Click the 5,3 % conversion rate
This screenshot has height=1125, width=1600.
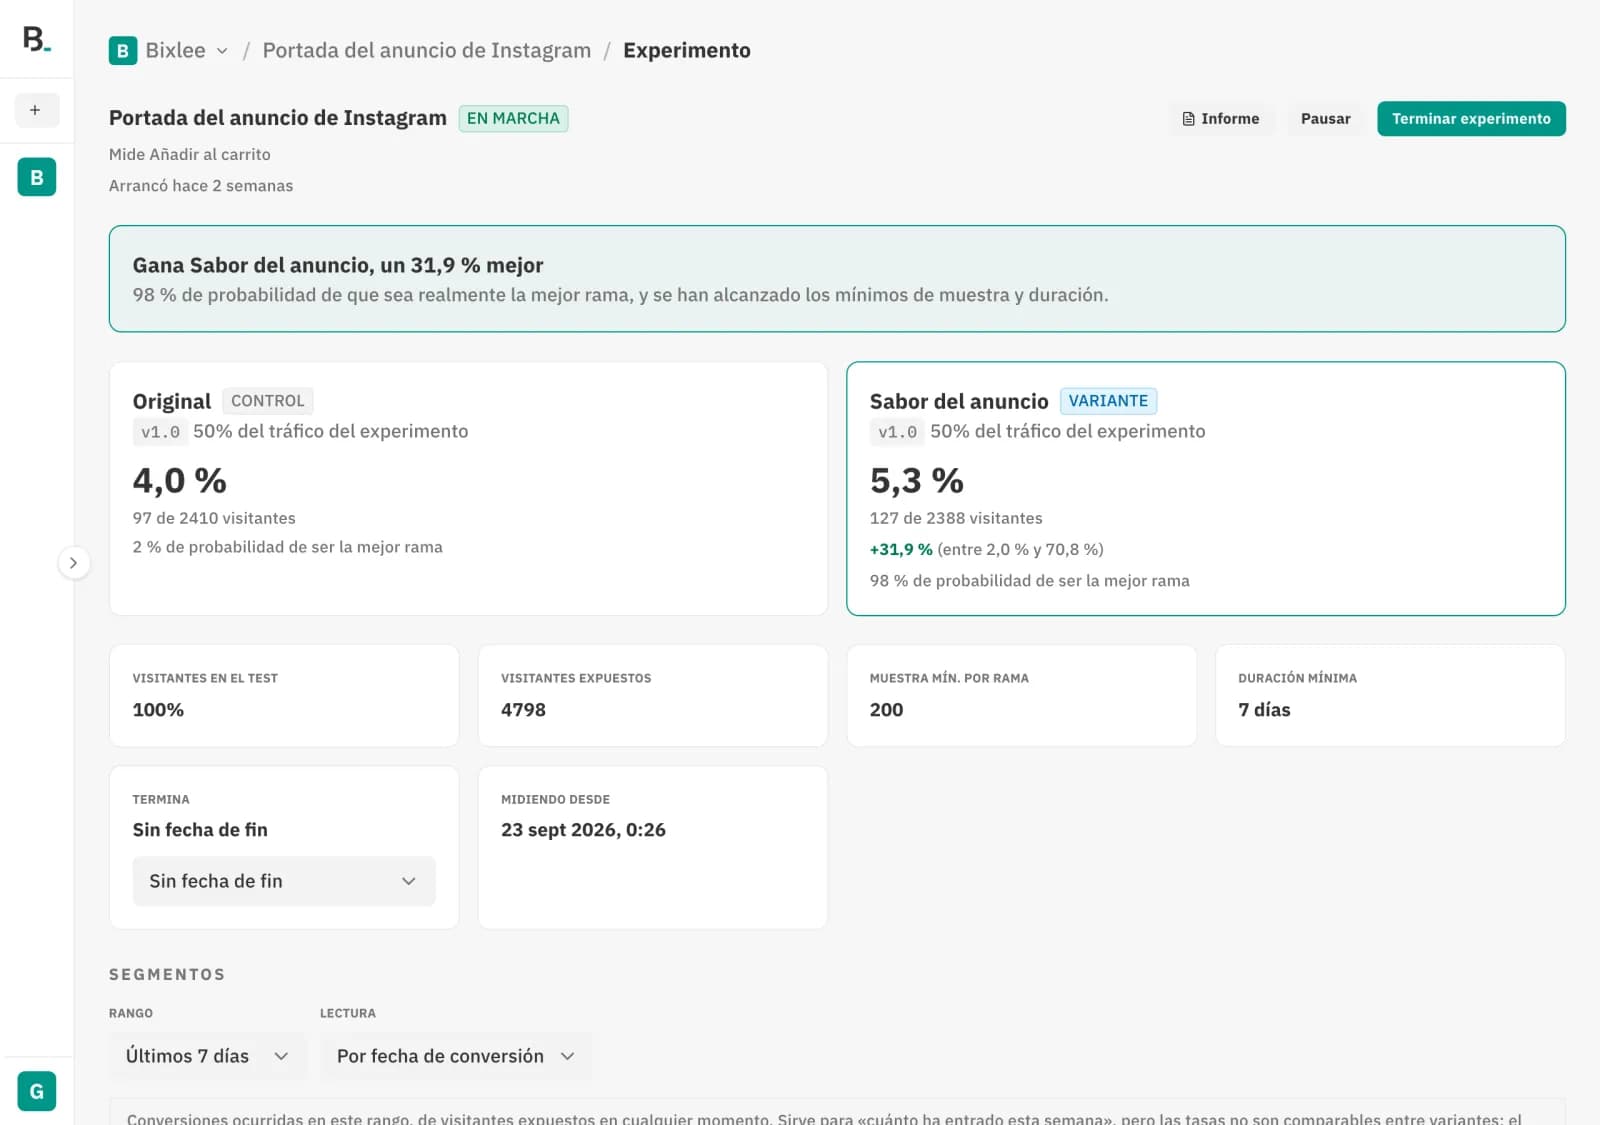pos(917,481)
